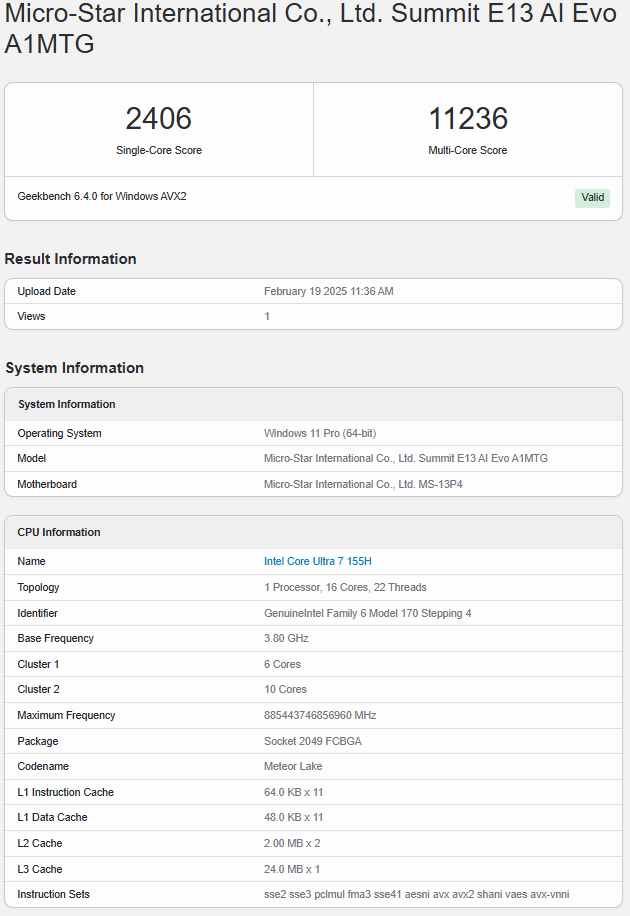Viewport: 630px width, 916px height.
Task: Click the System Information section heading
Action: click(74, 367)
